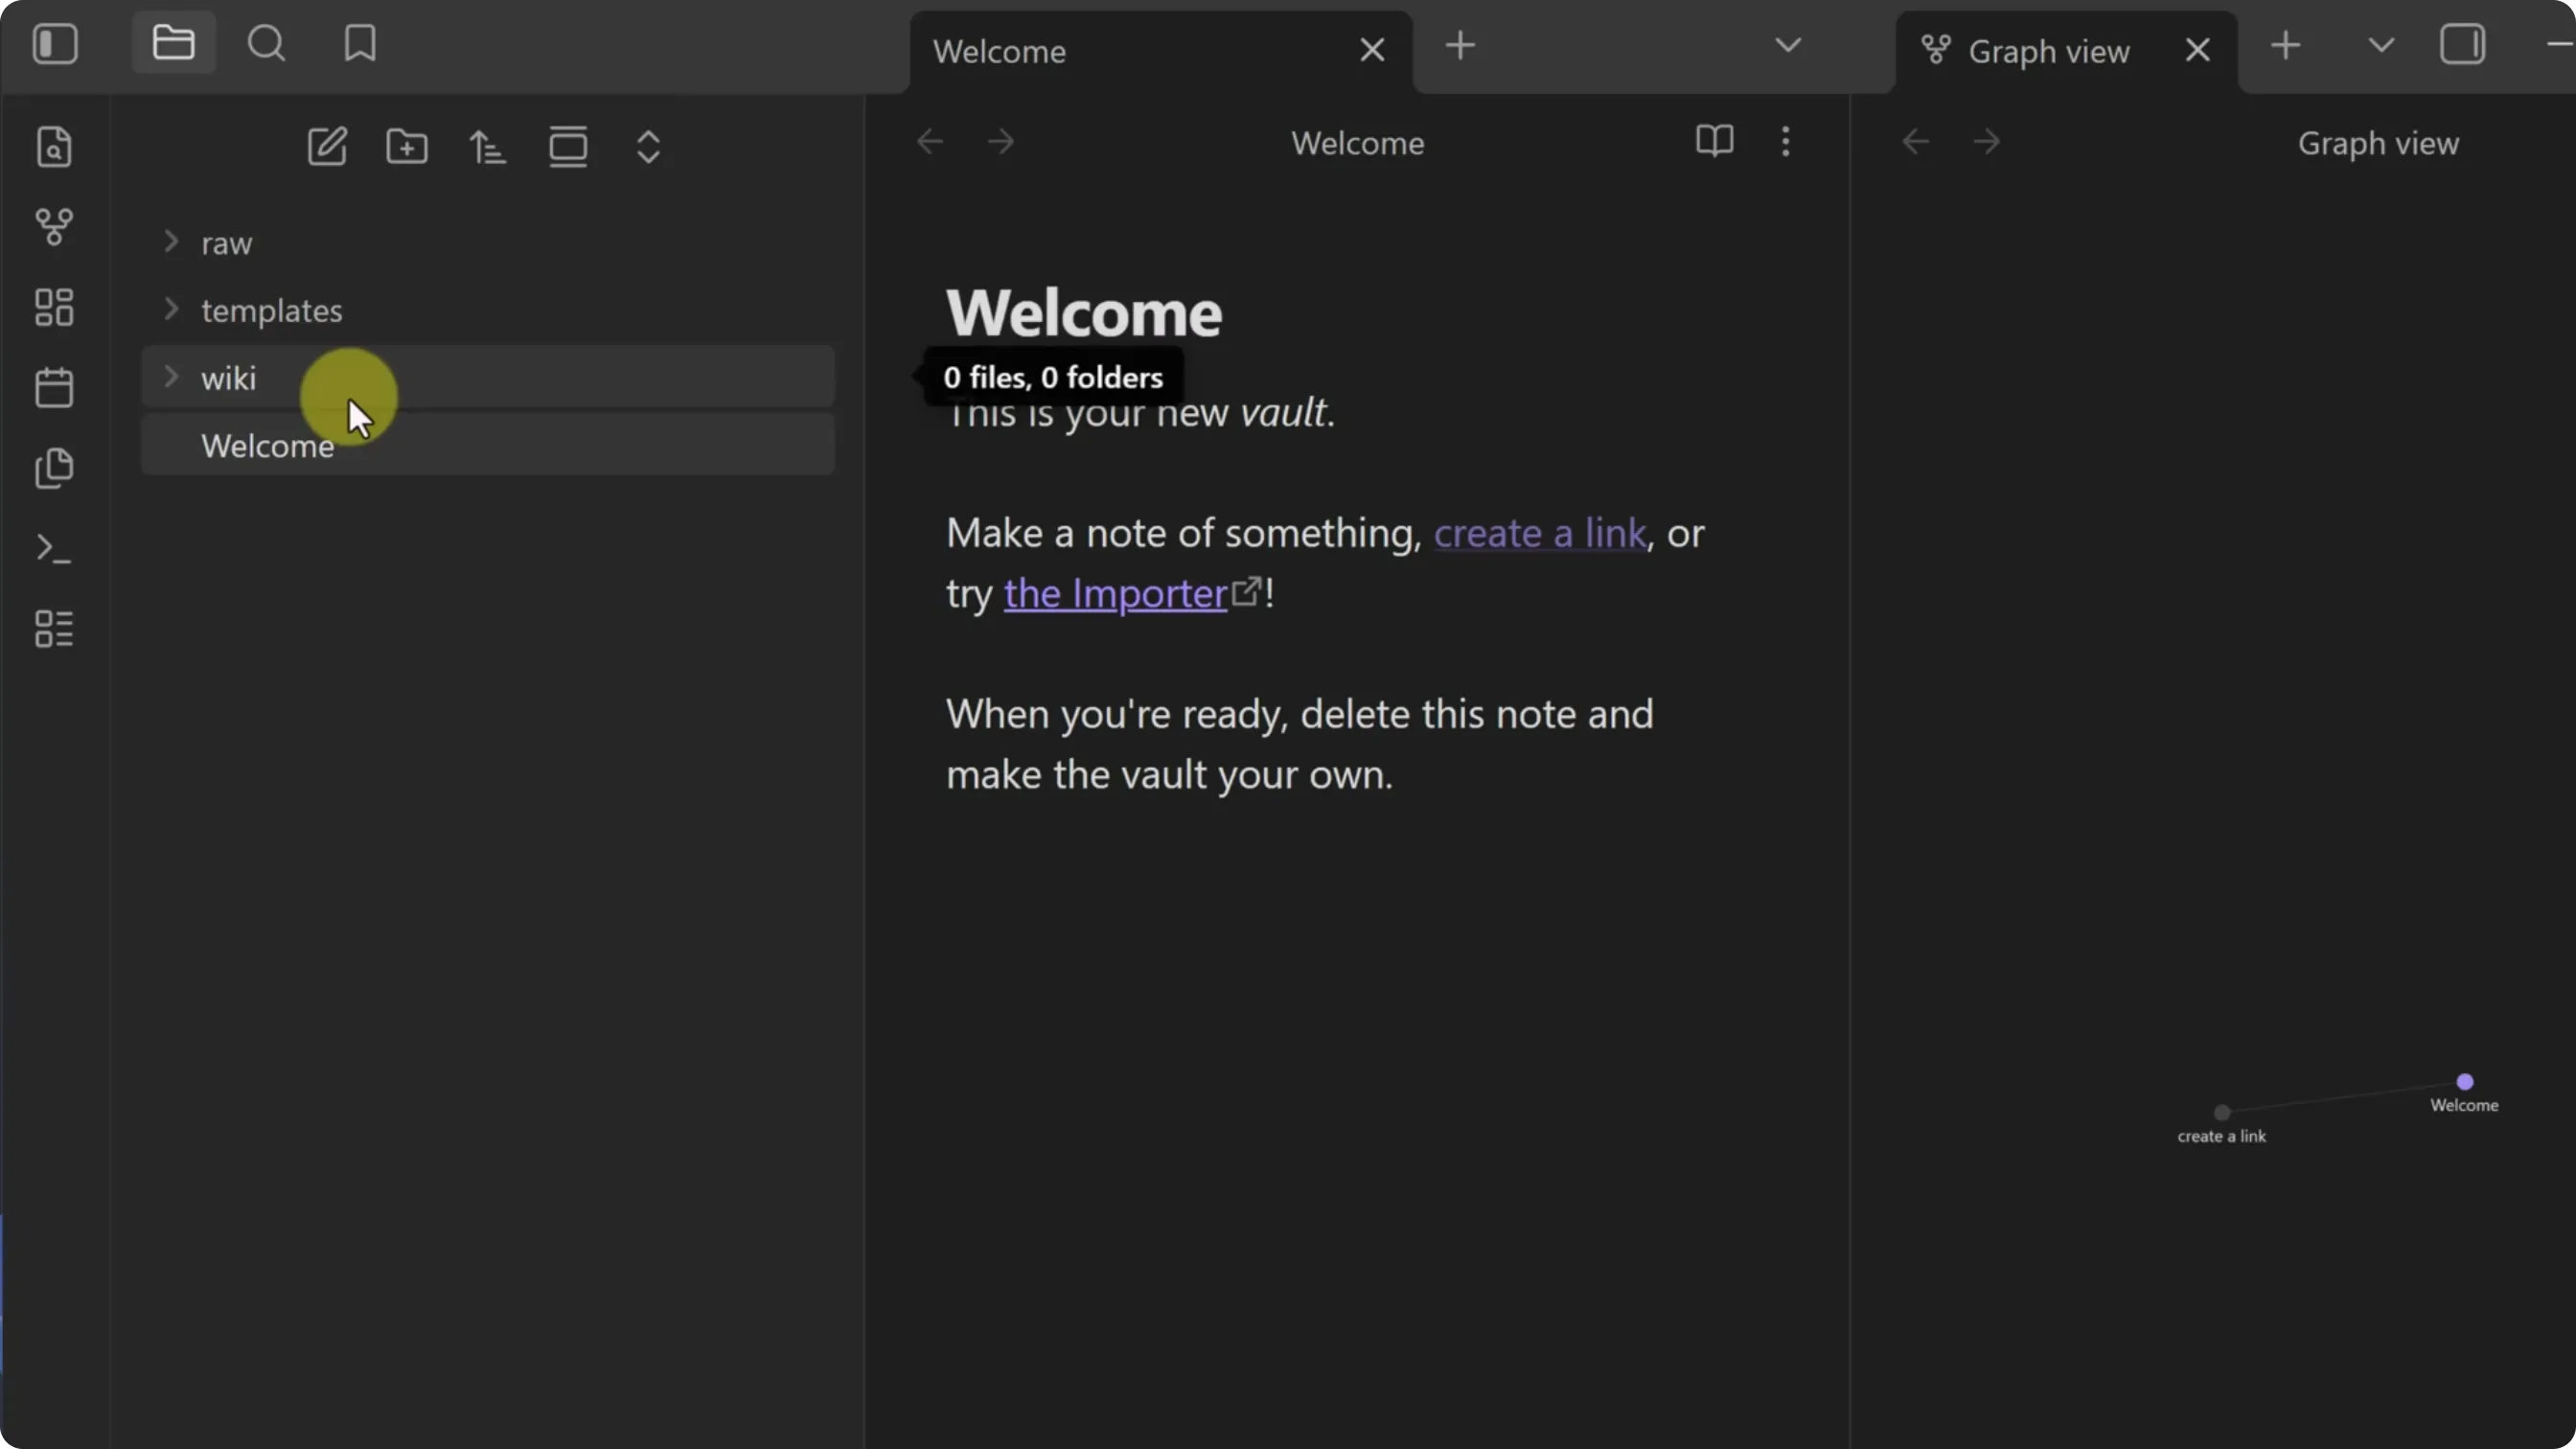Open the quick switcher ribbon icon
The width and height of the screenshot is (2576, 1449).
pos(54,147)
